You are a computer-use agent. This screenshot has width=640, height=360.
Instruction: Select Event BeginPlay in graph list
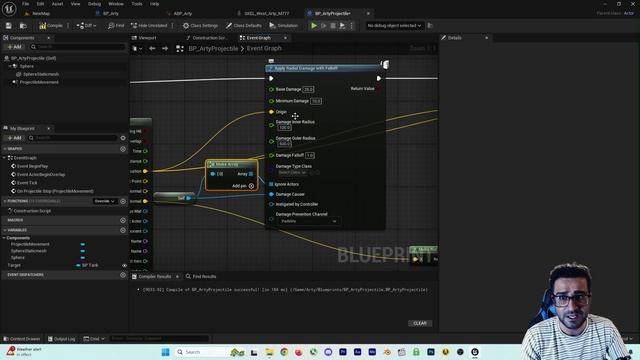tap(32, 166)
